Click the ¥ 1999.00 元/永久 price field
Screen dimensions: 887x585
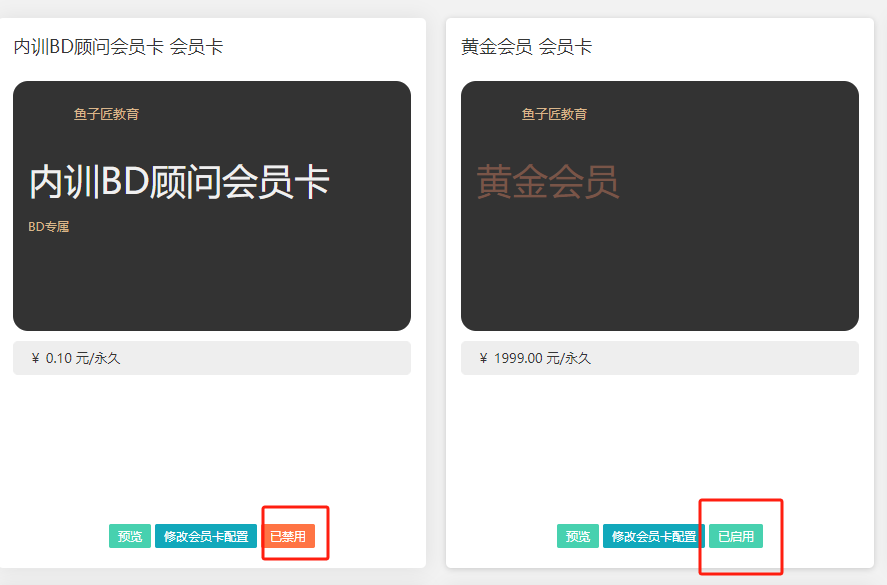(660, 358)
